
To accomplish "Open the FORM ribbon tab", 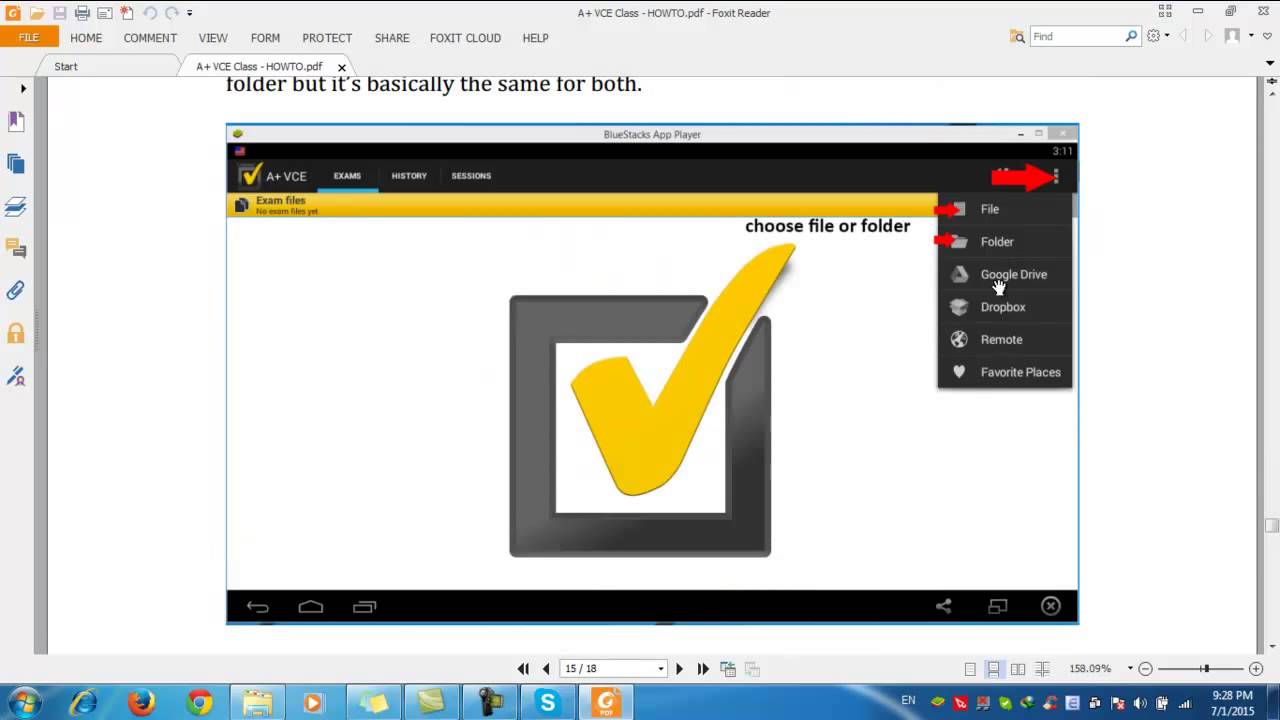I will coord(265,38).
